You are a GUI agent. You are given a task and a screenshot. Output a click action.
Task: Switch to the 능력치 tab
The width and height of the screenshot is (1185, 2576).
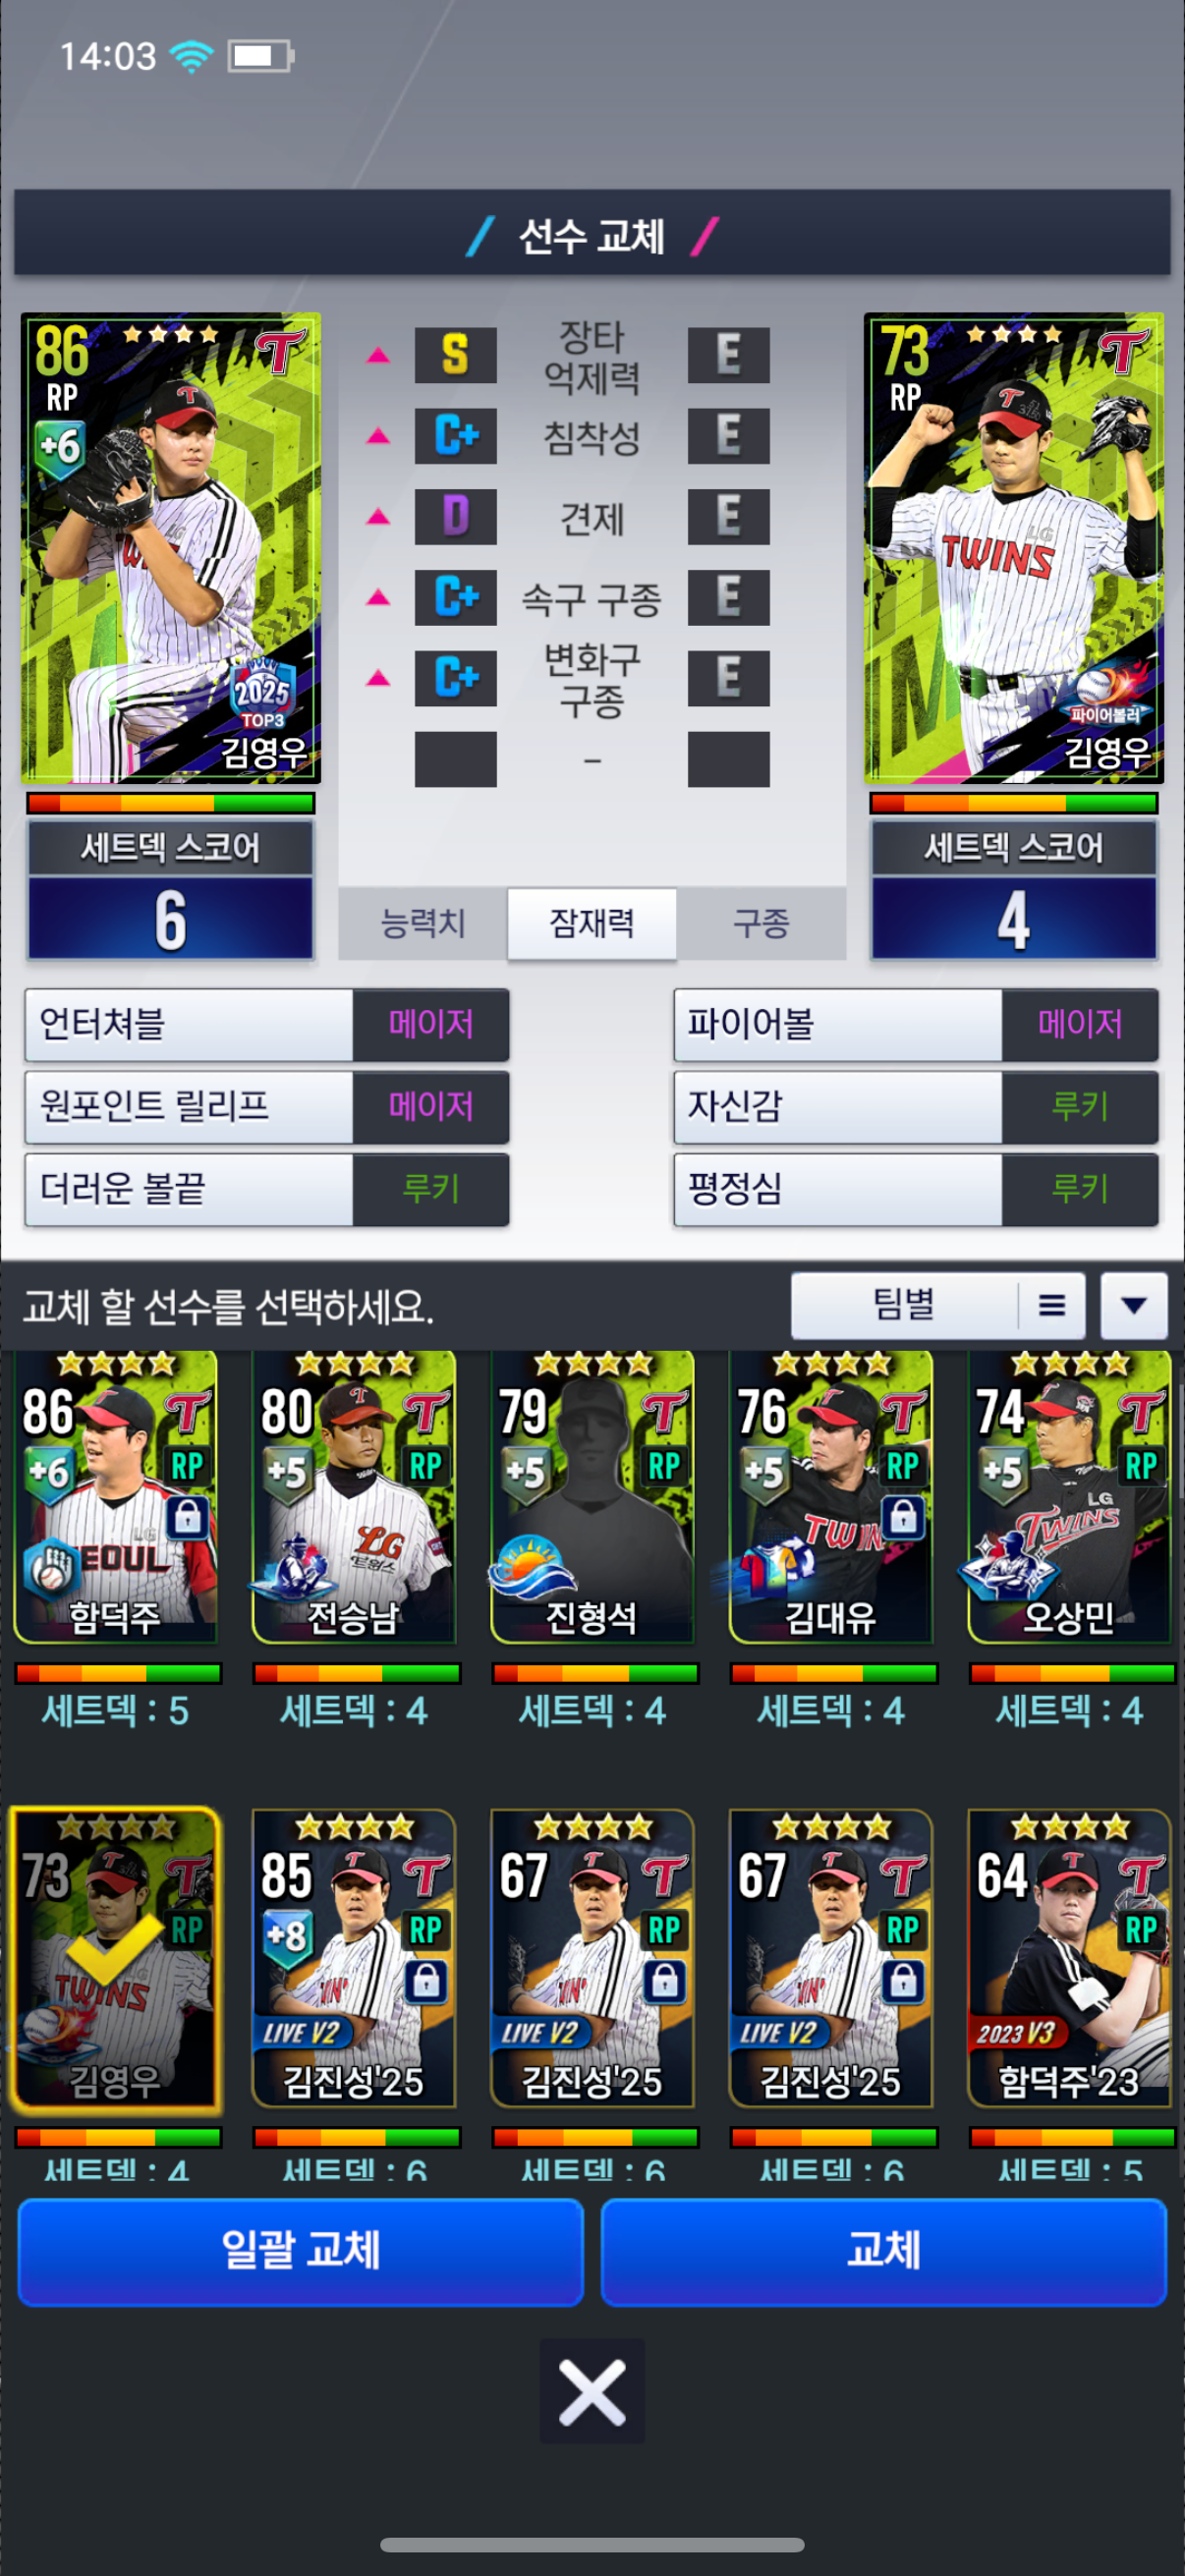tap(423, 922)
